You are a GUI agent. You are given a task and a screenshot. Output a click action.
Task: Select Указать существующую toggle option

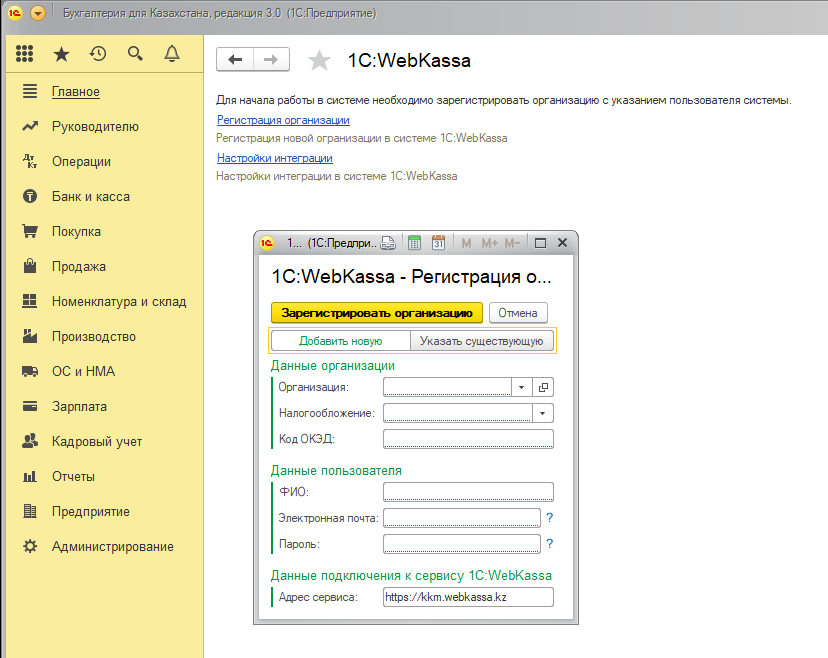(482, 341)
